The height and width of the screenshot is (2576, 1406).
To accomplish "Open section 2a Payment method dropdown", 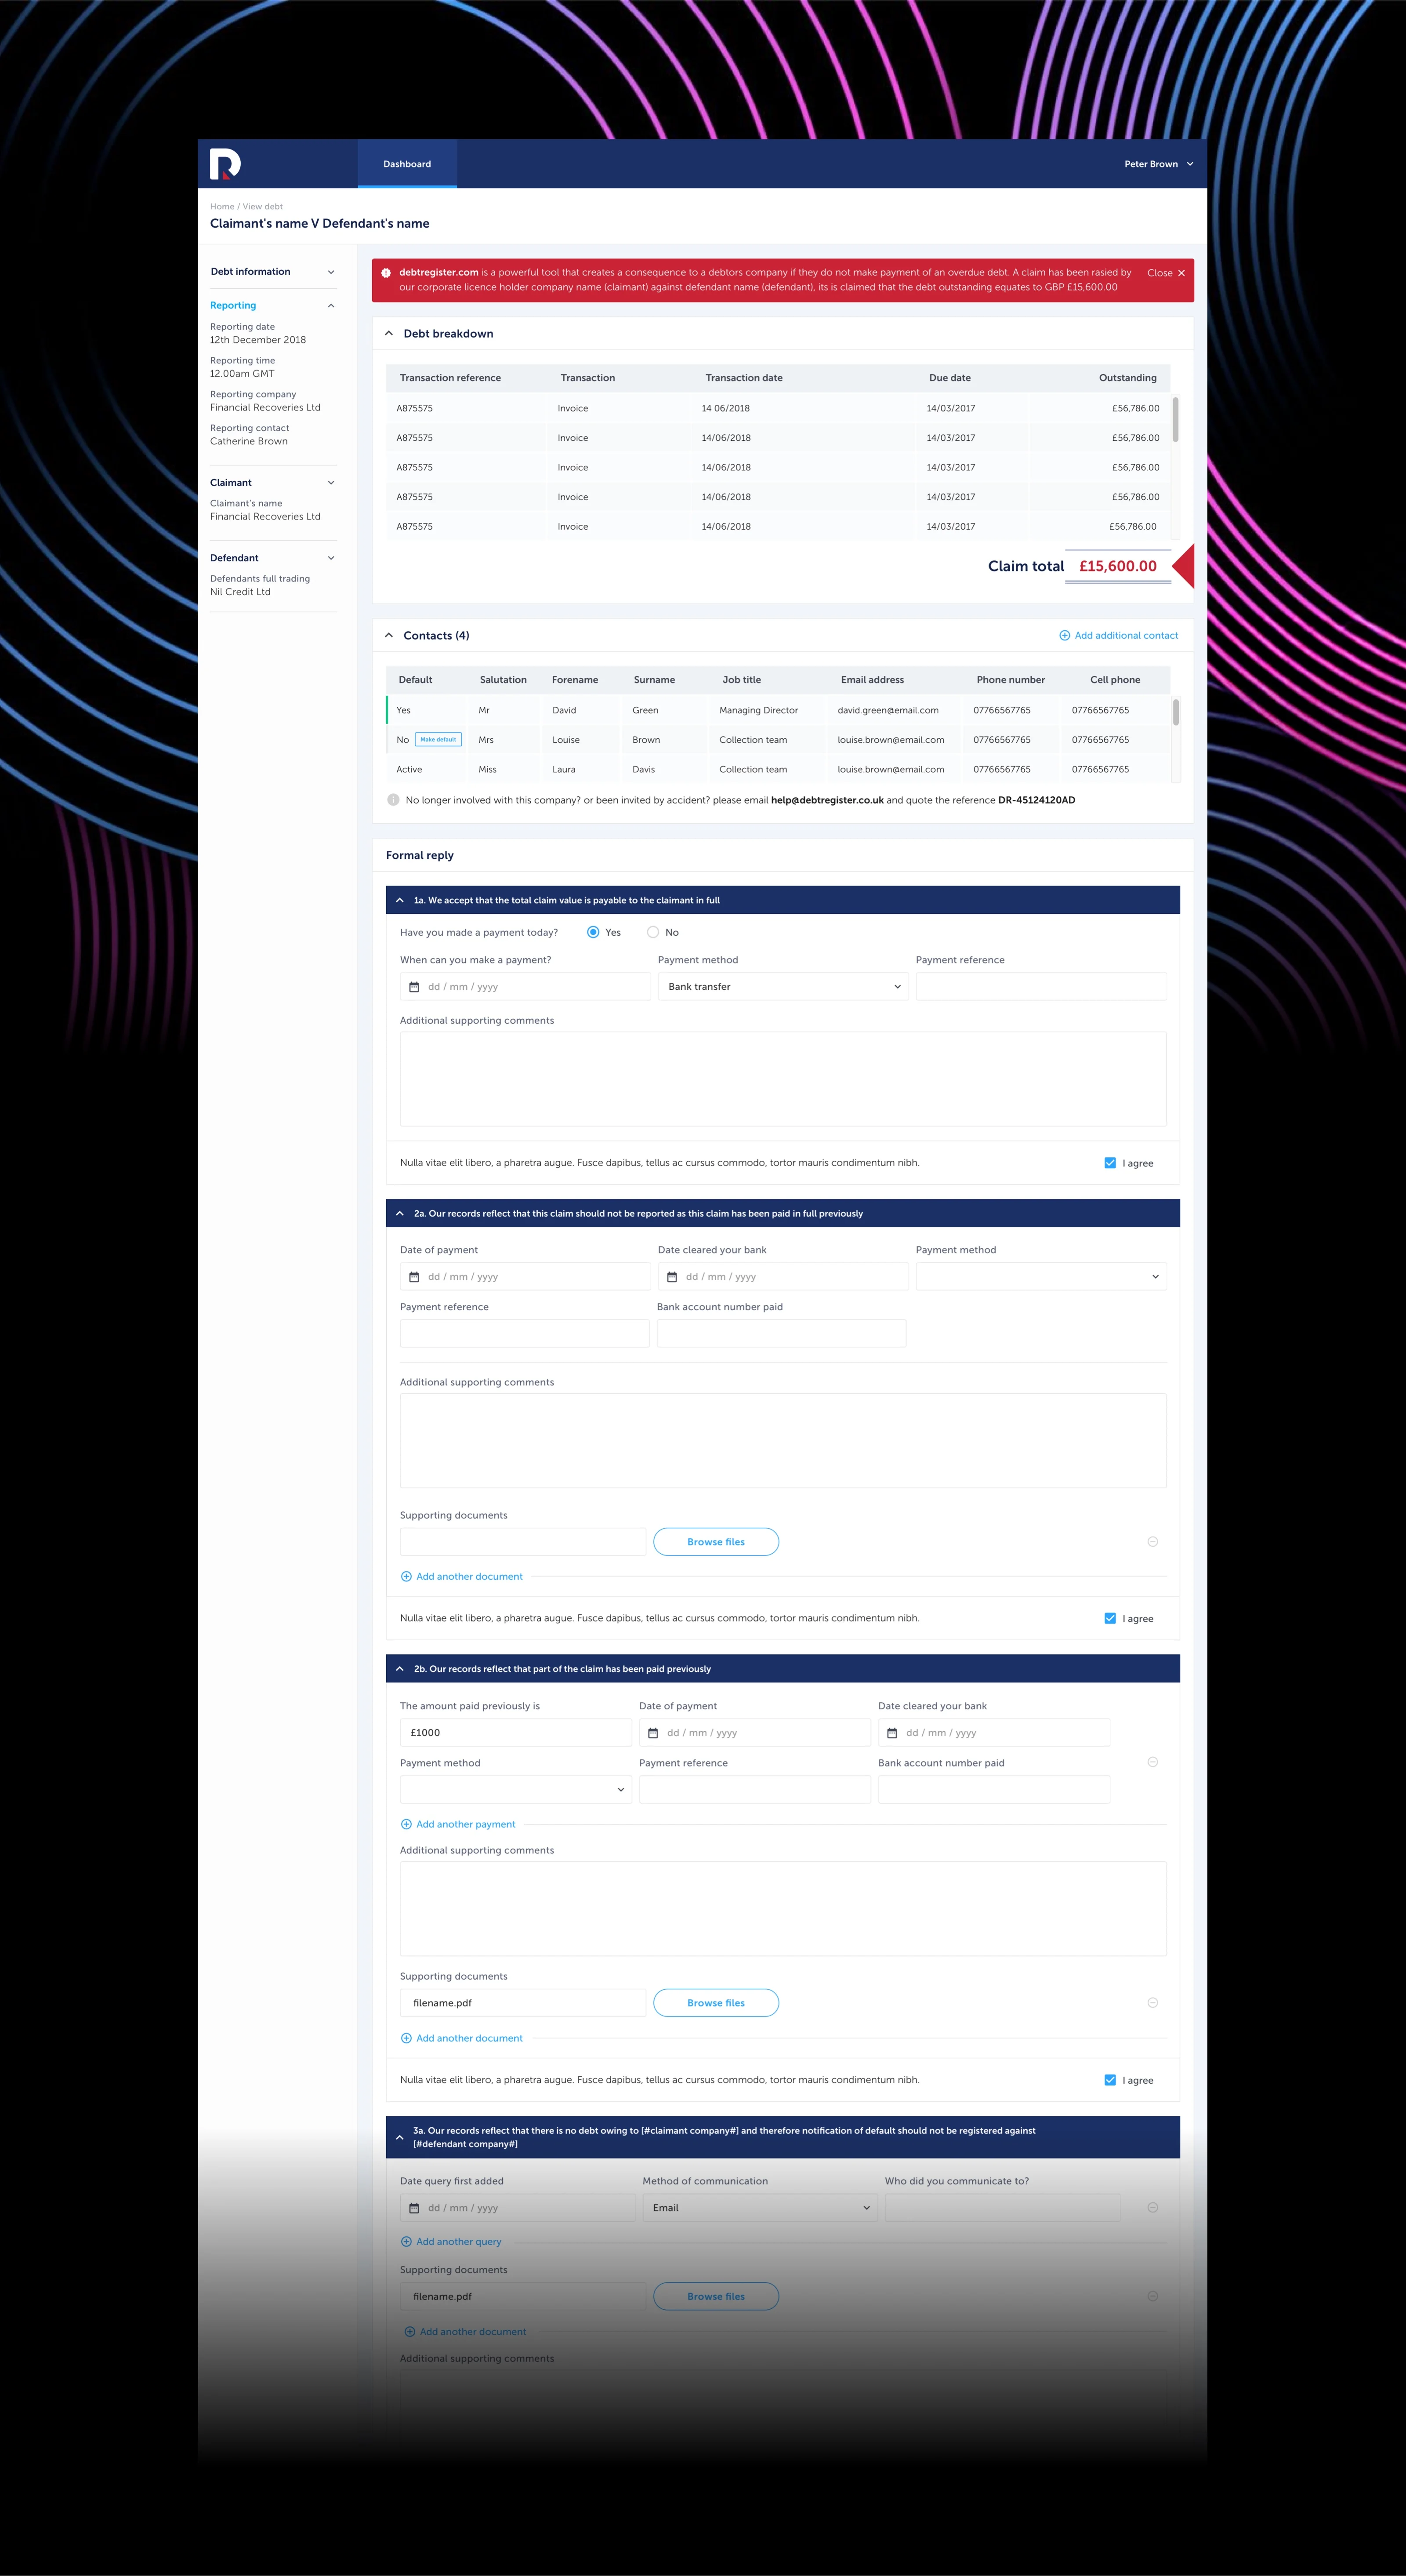I will 1041,1277.
